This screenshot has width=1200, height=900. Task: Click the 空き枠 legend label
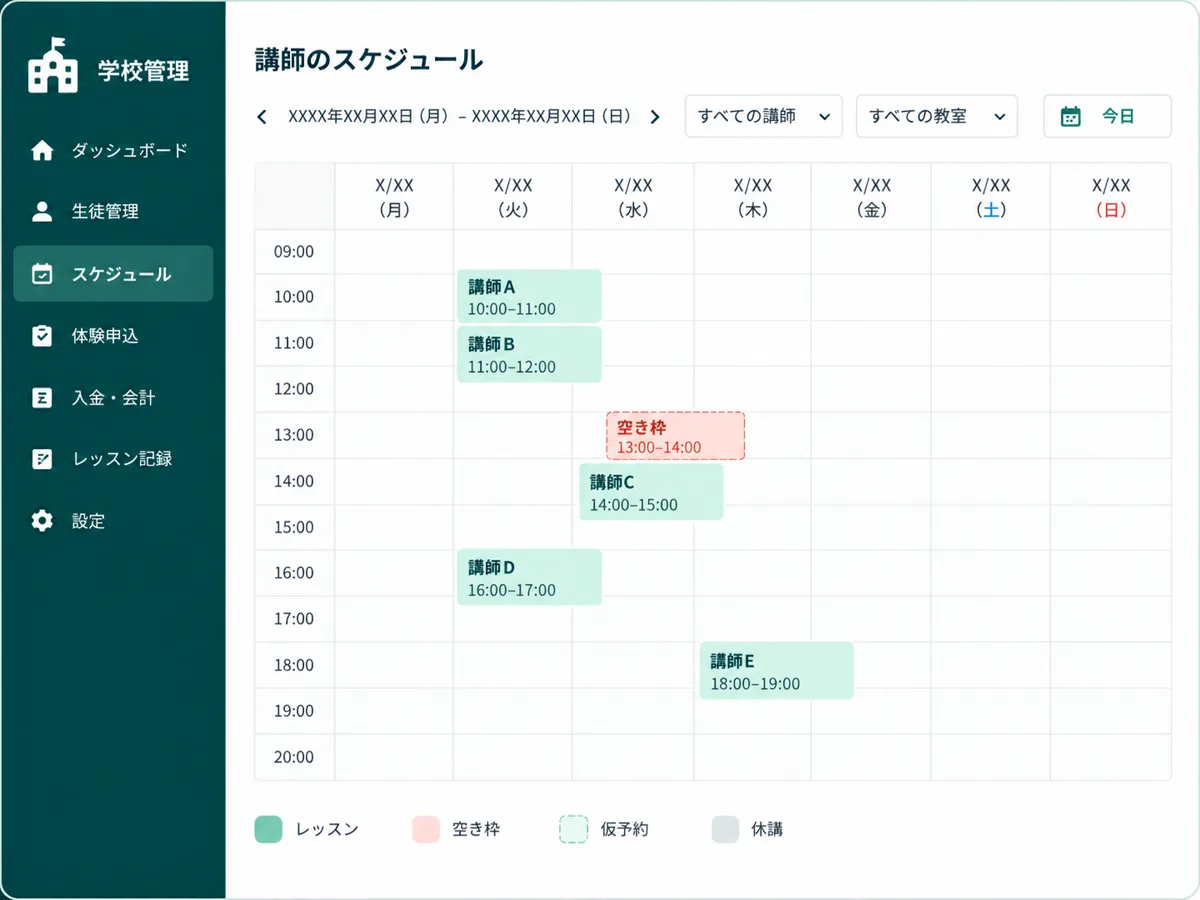click(476, 829)
